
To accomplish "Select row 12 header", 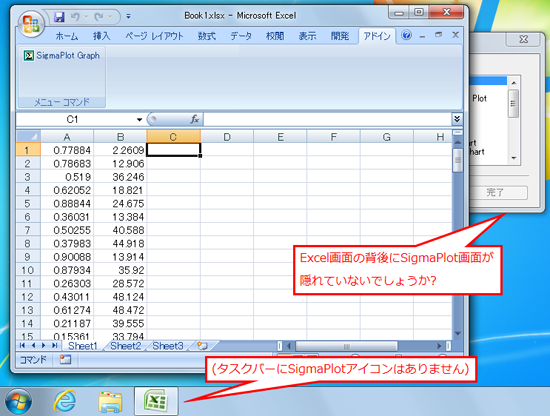I will pyautogui.click(x=28, y=297).
